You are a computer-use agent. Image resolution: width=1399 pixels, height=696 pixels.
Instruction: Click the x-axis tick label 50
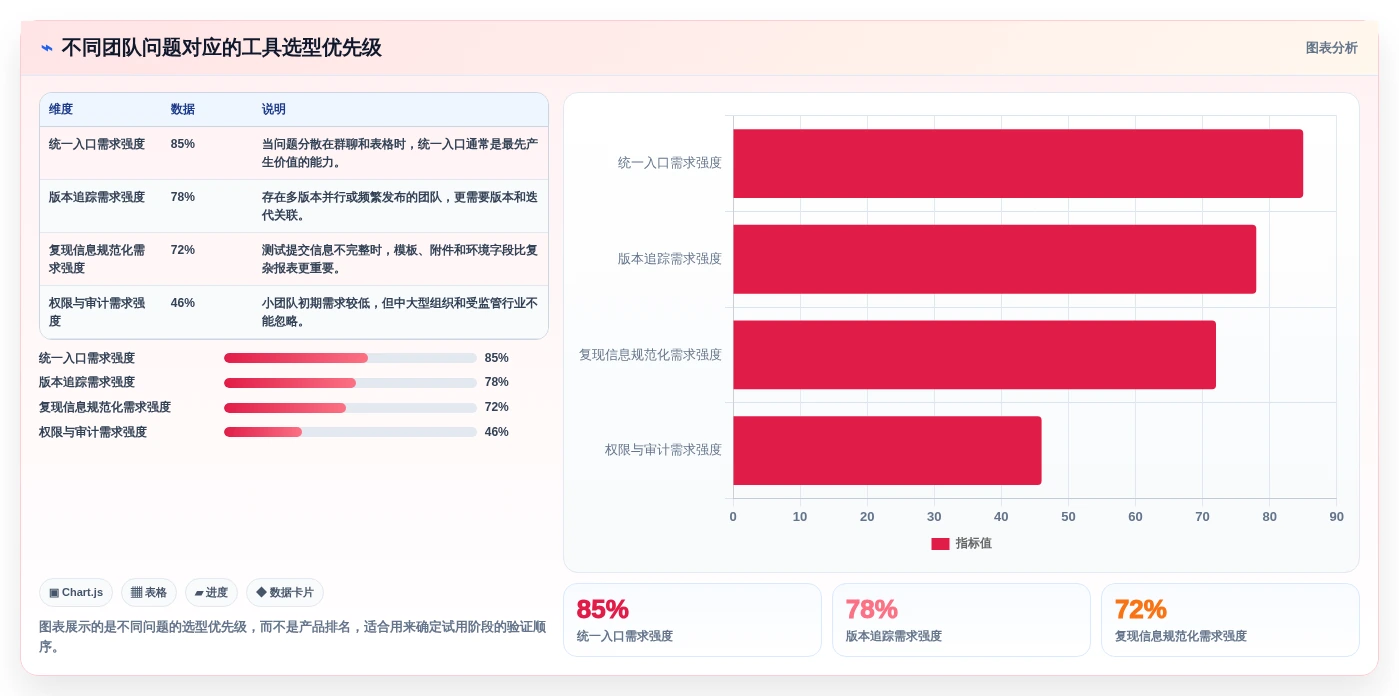point(1068,517)
